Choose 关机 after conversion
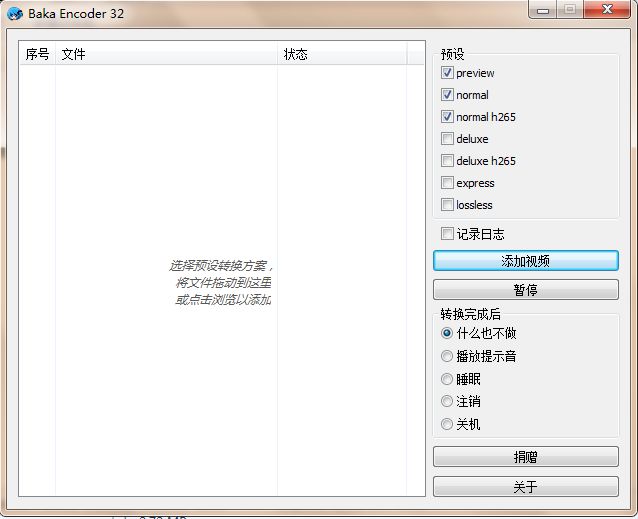638x519 pixels. (x=447, y=424)
